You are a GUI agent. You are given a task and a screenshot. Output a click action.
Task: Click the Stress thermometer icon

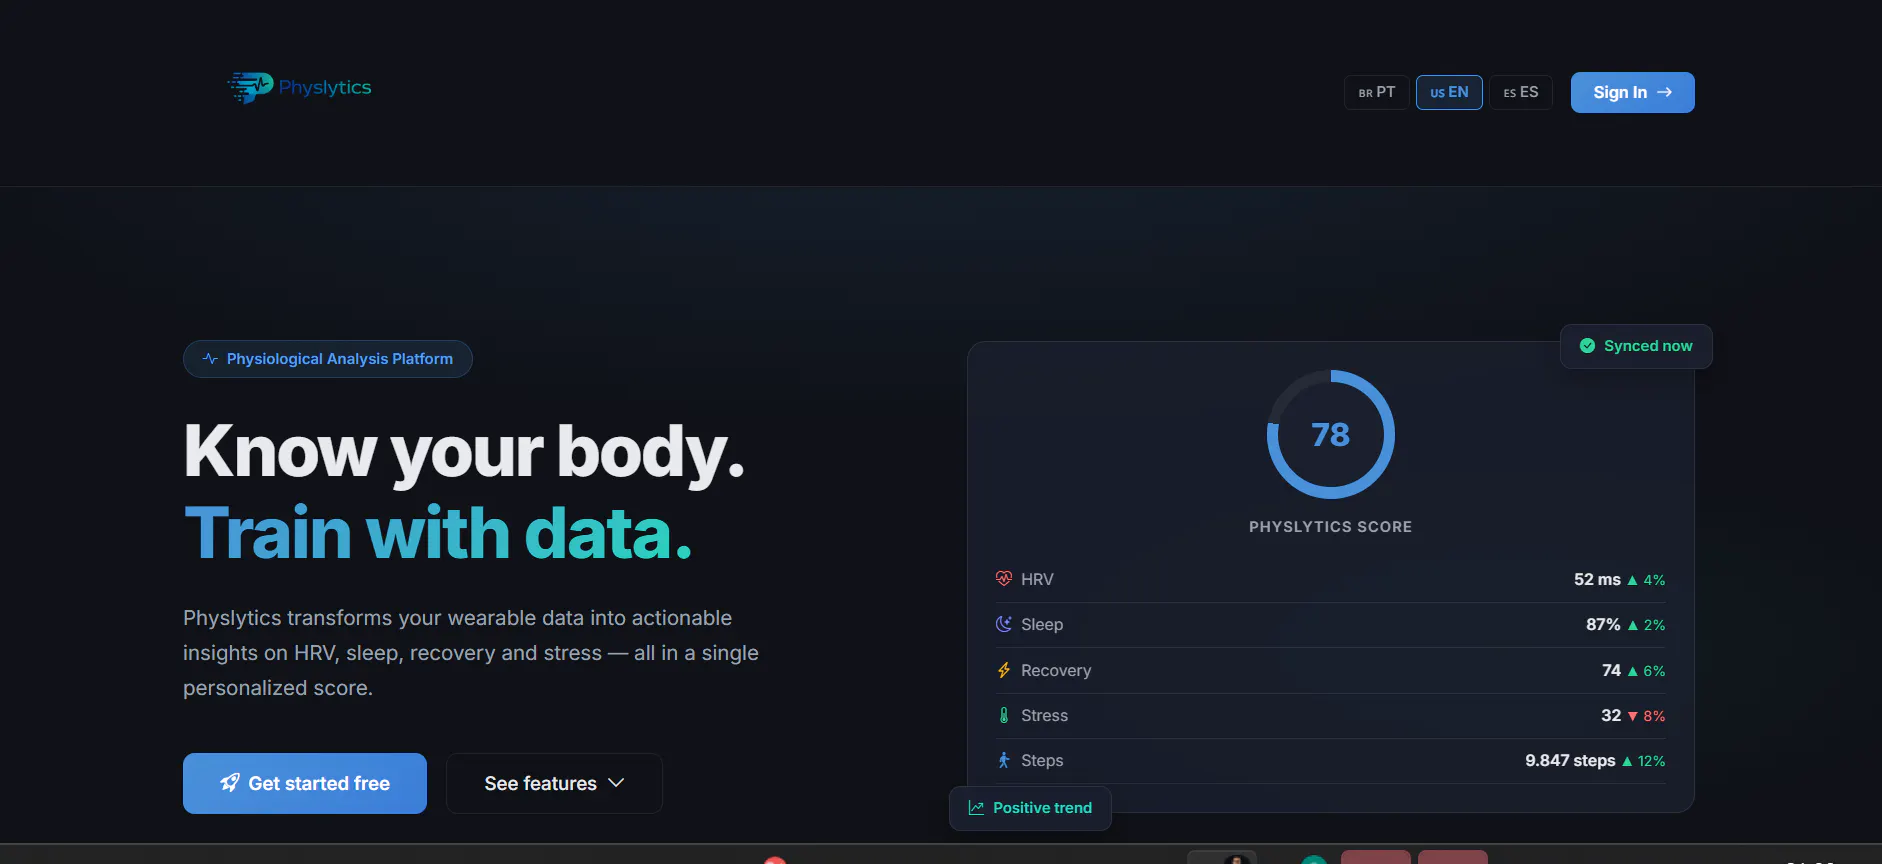click(1004, 715)
